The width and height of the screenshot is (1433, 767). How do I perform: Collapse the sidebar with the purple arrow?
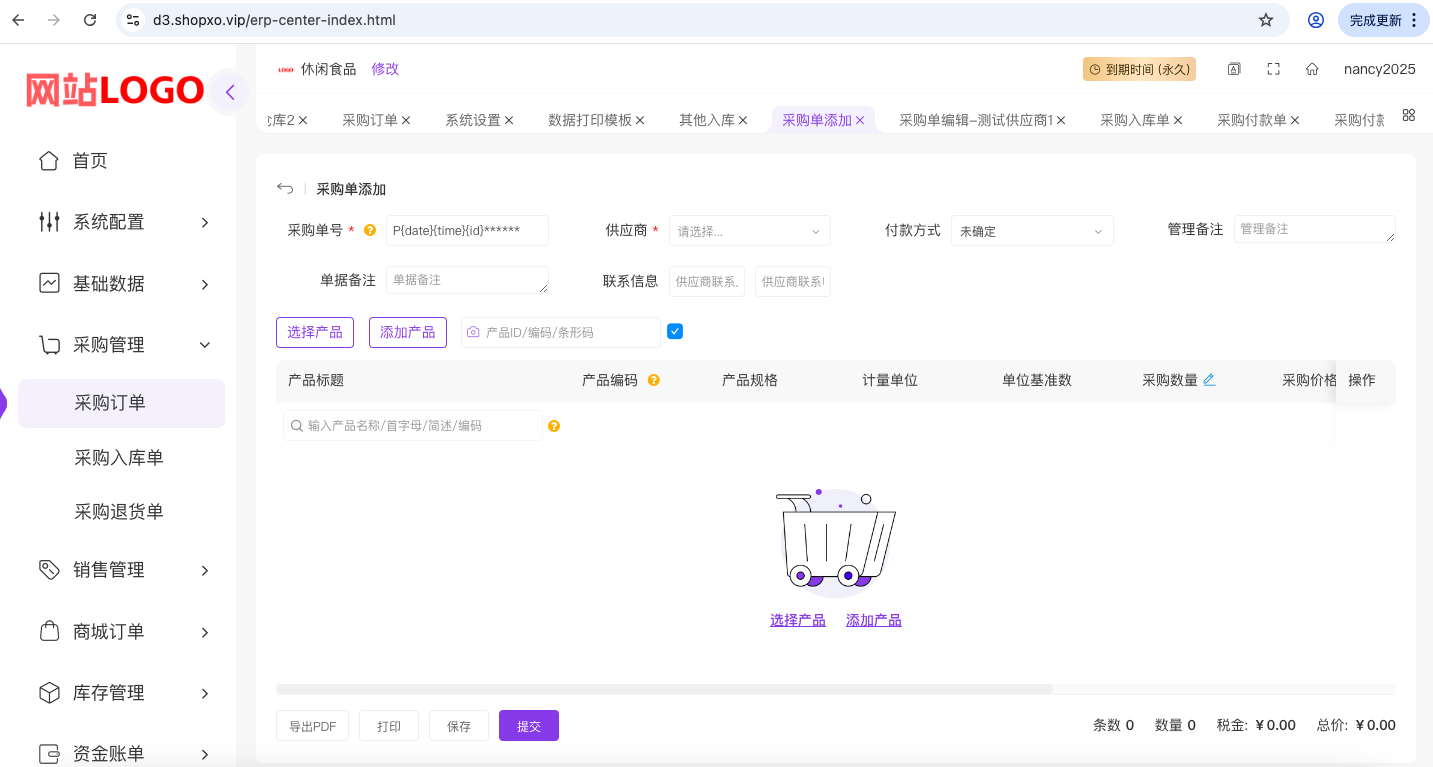(230, 92)
